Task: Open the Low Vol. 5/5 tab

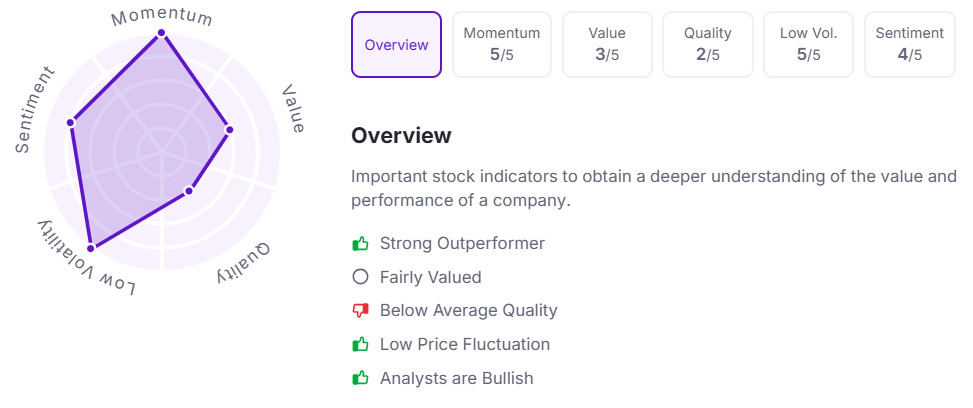Action: pos(809,45)
